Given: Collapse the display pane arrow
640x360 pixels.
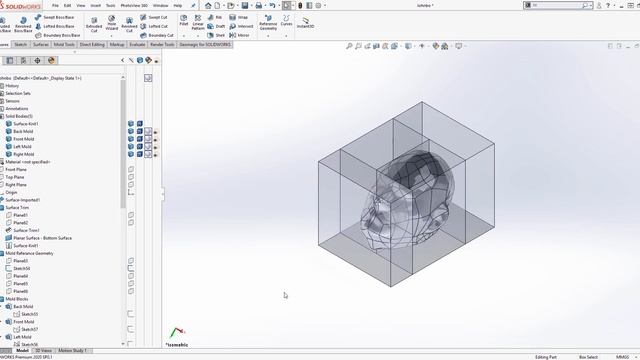Looking at the screenshot, I should point(123,60).
